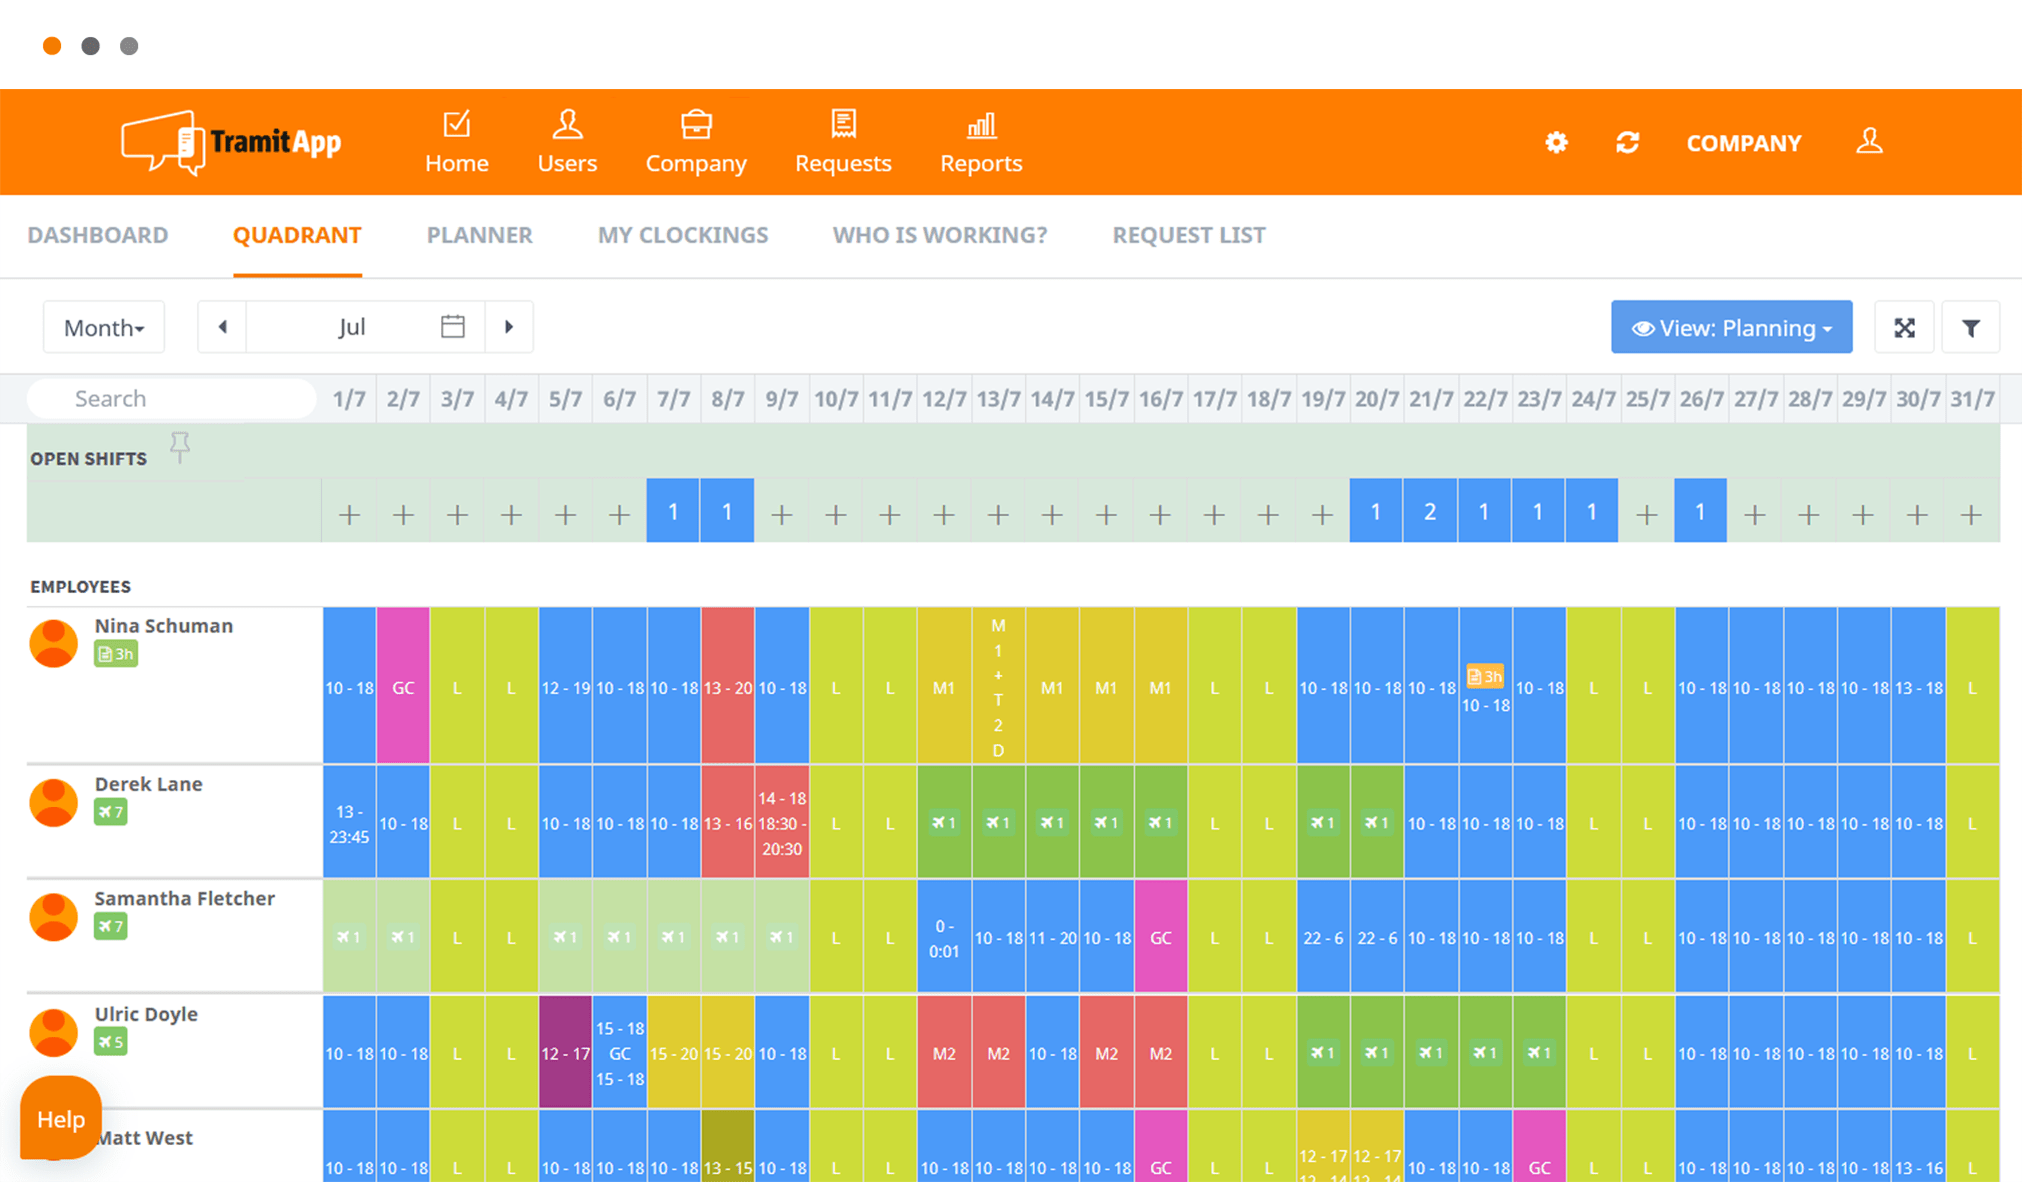The height and width of the screenshot is (1182, 2022).
Task: Click the employee Search field
Action: click(170, 398)
